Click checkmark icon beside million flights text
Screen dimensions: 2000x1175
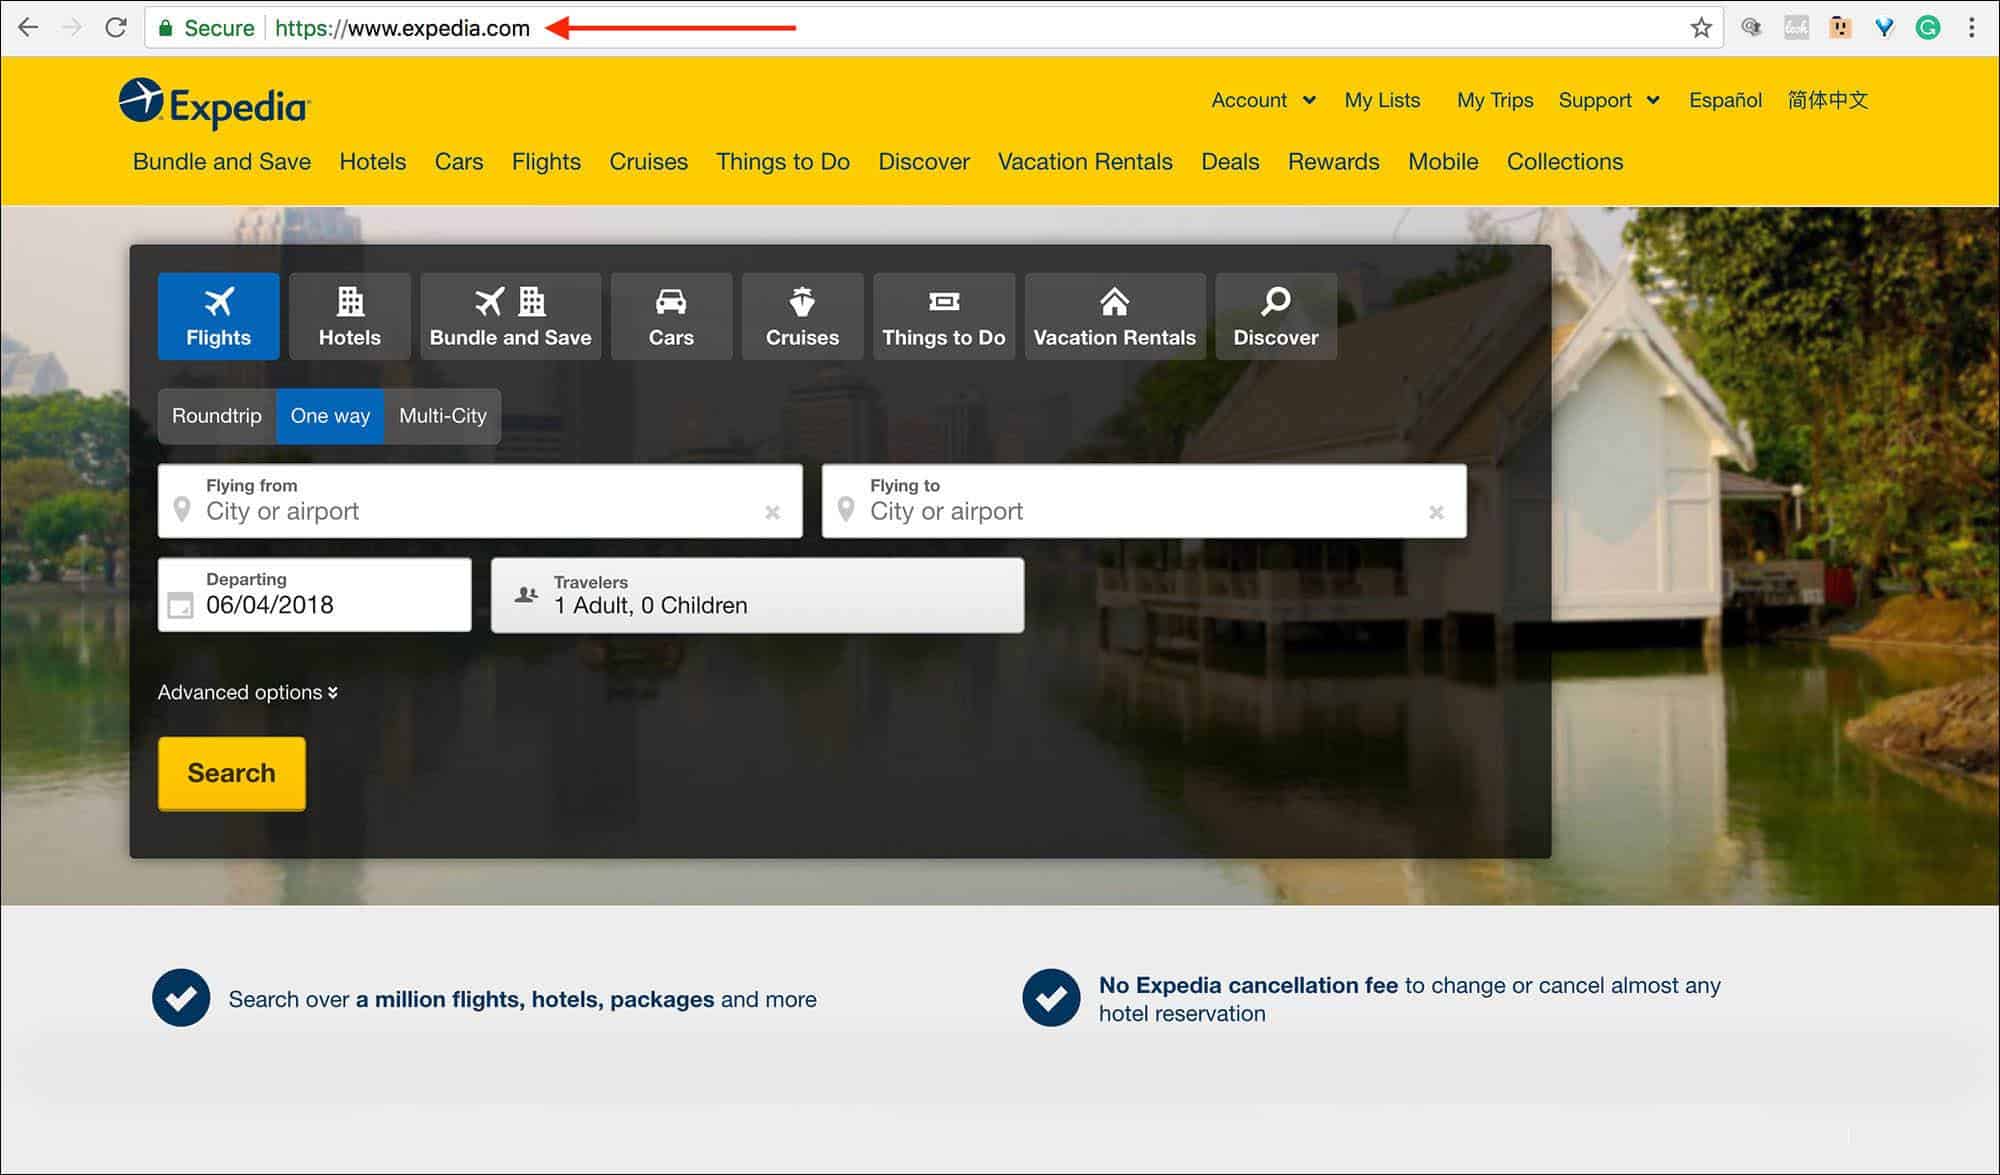(x=181, y=998)
